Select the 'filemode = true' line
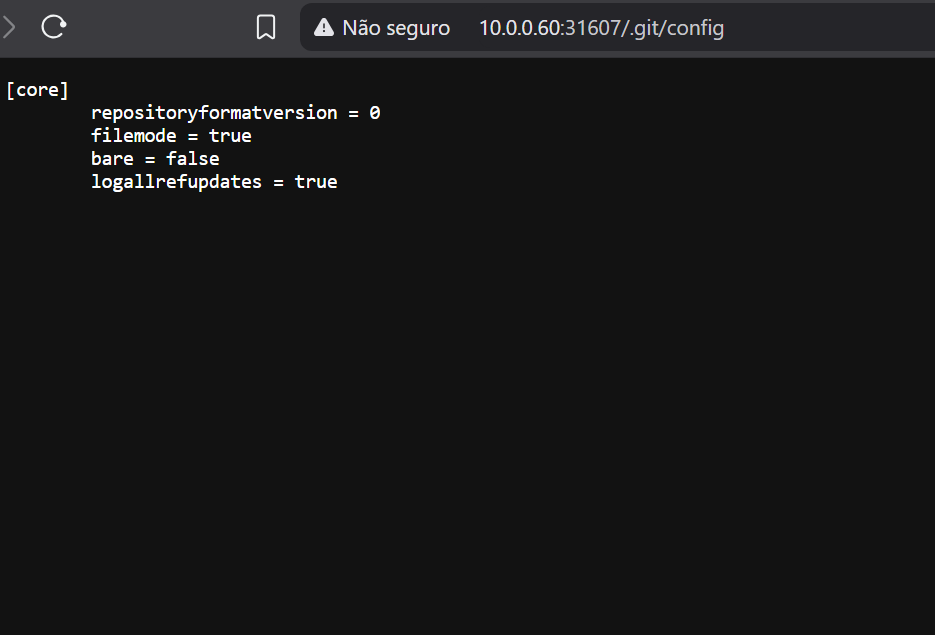 (x=171, y=136)
